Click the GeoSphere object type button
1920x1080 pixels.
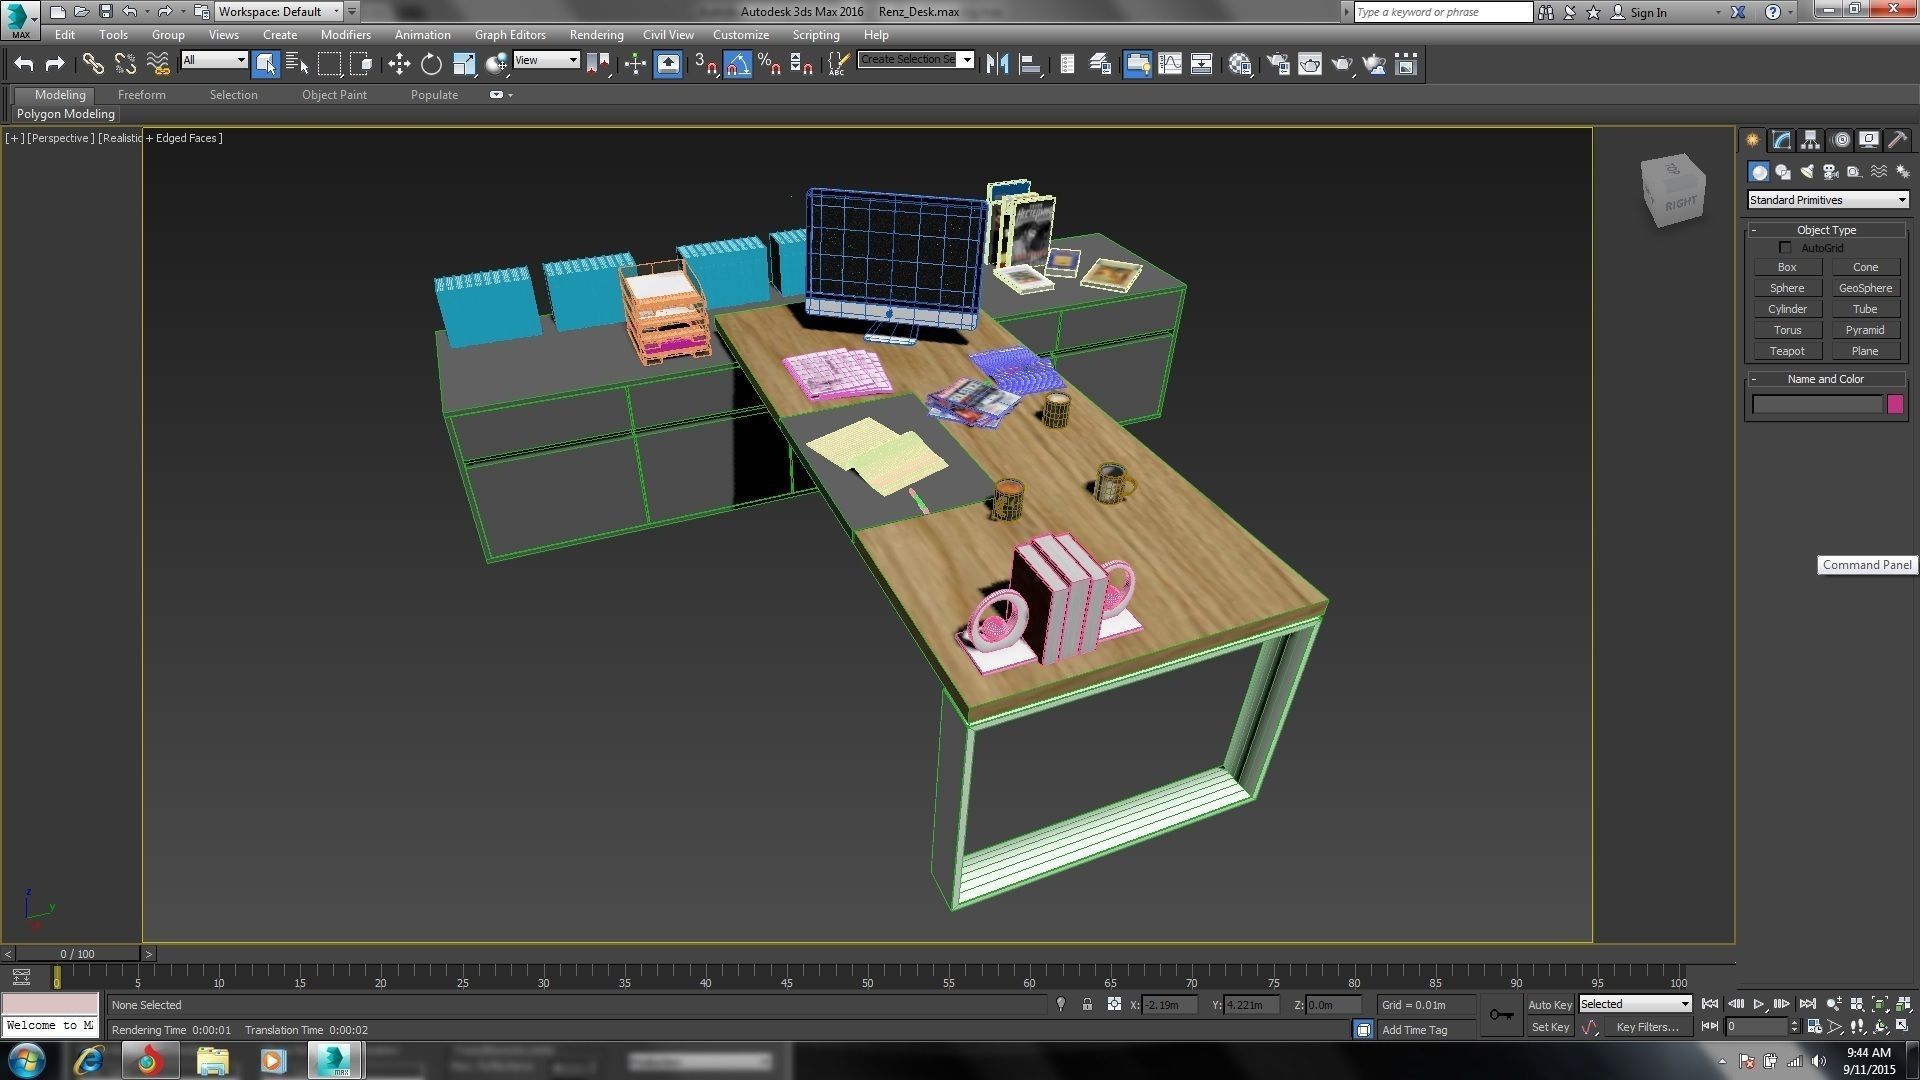coord(1865,288)
